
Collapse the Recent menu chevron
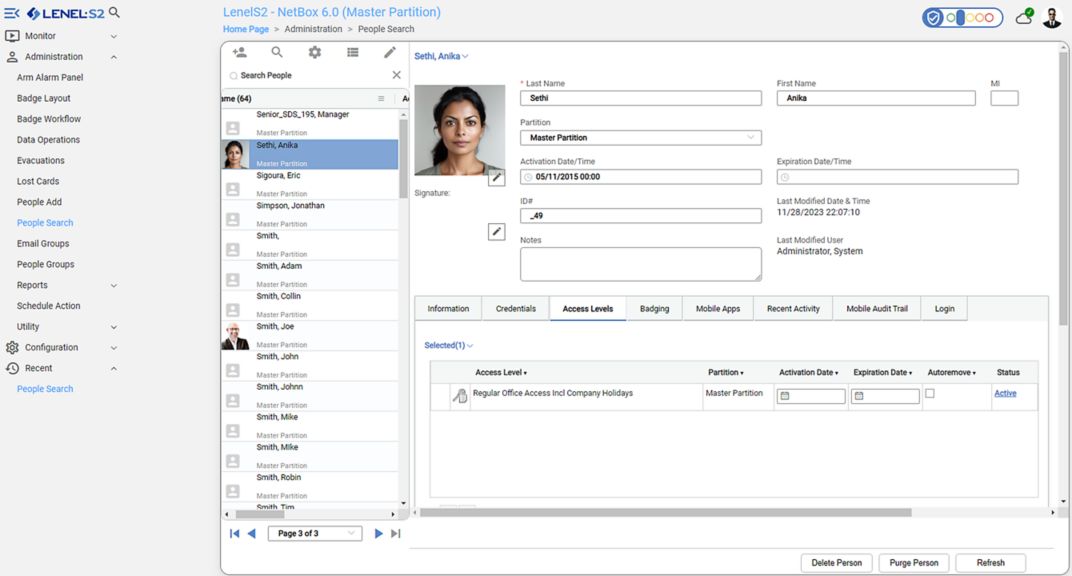point(113,368)
